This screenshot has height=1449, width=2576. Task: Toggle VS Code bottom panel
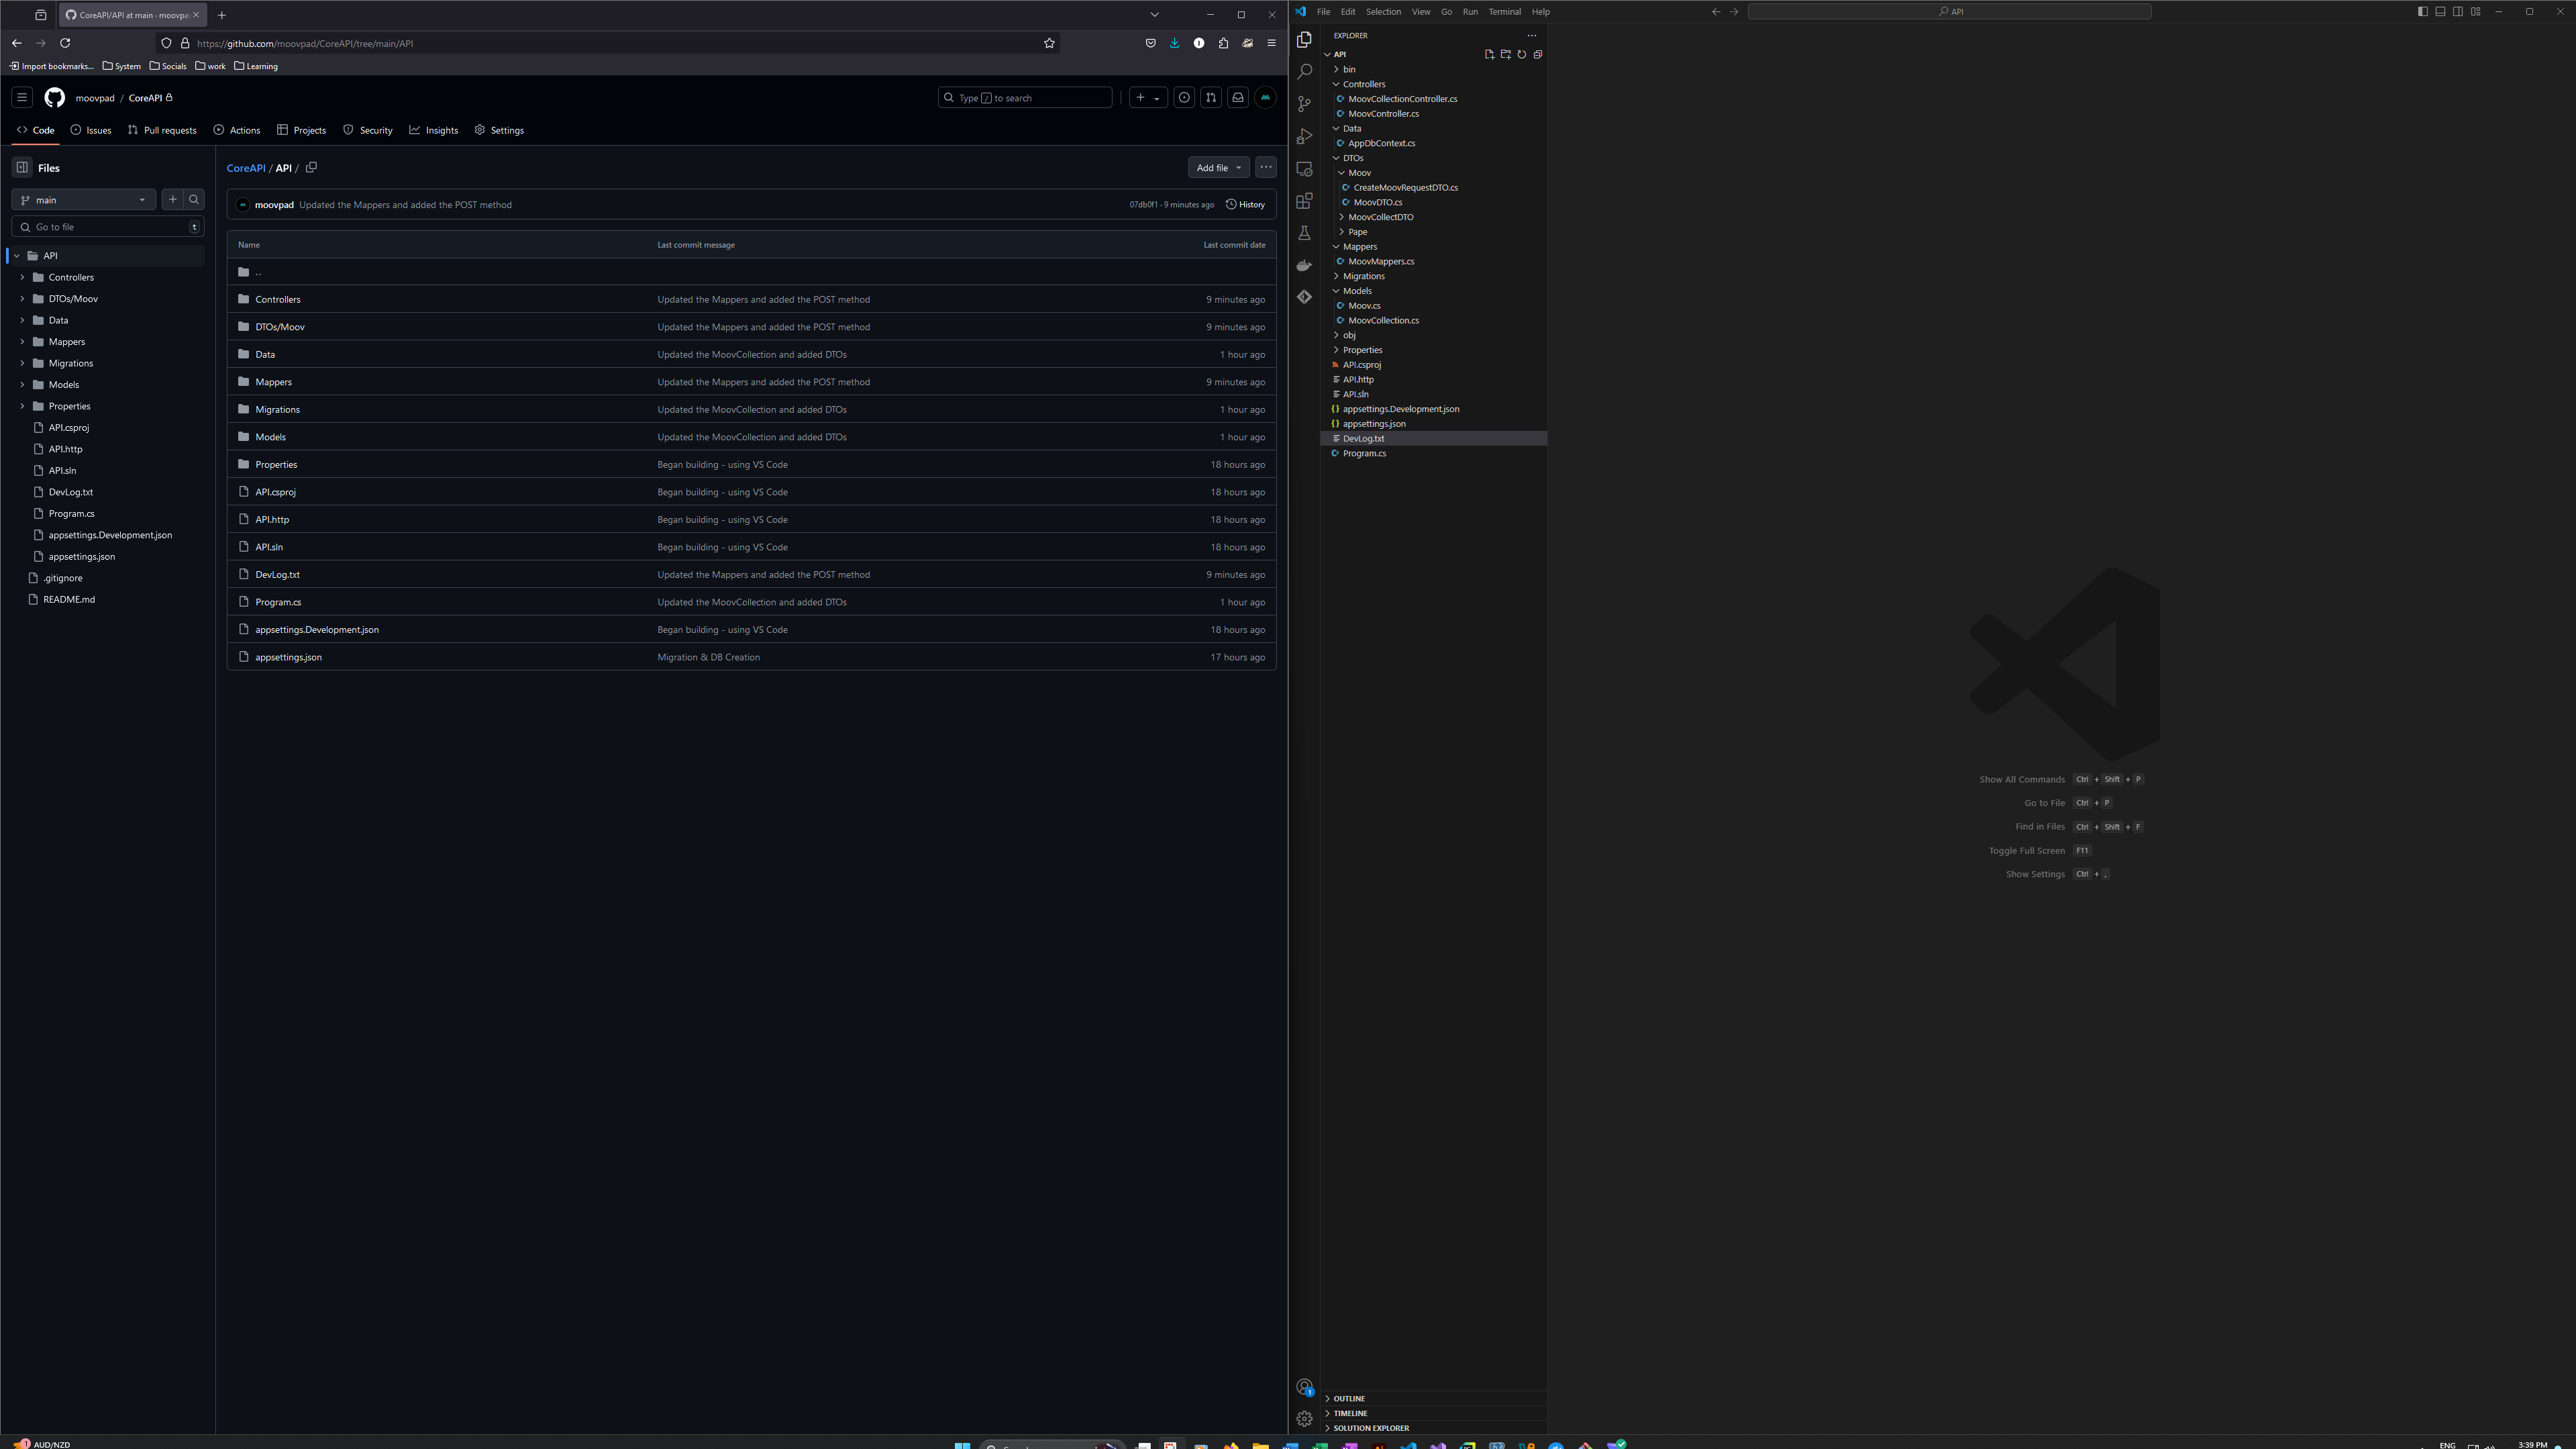2440,12
